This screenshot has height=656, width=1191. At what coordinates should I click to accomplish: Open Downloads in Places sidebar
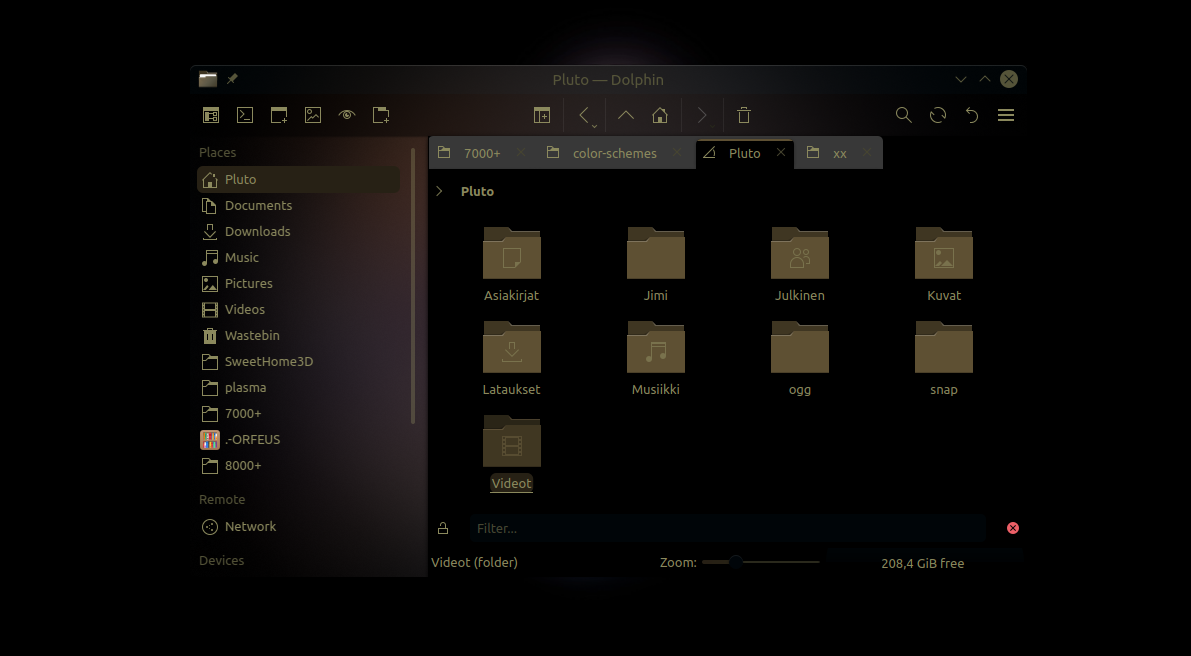(x=257, y=231)
